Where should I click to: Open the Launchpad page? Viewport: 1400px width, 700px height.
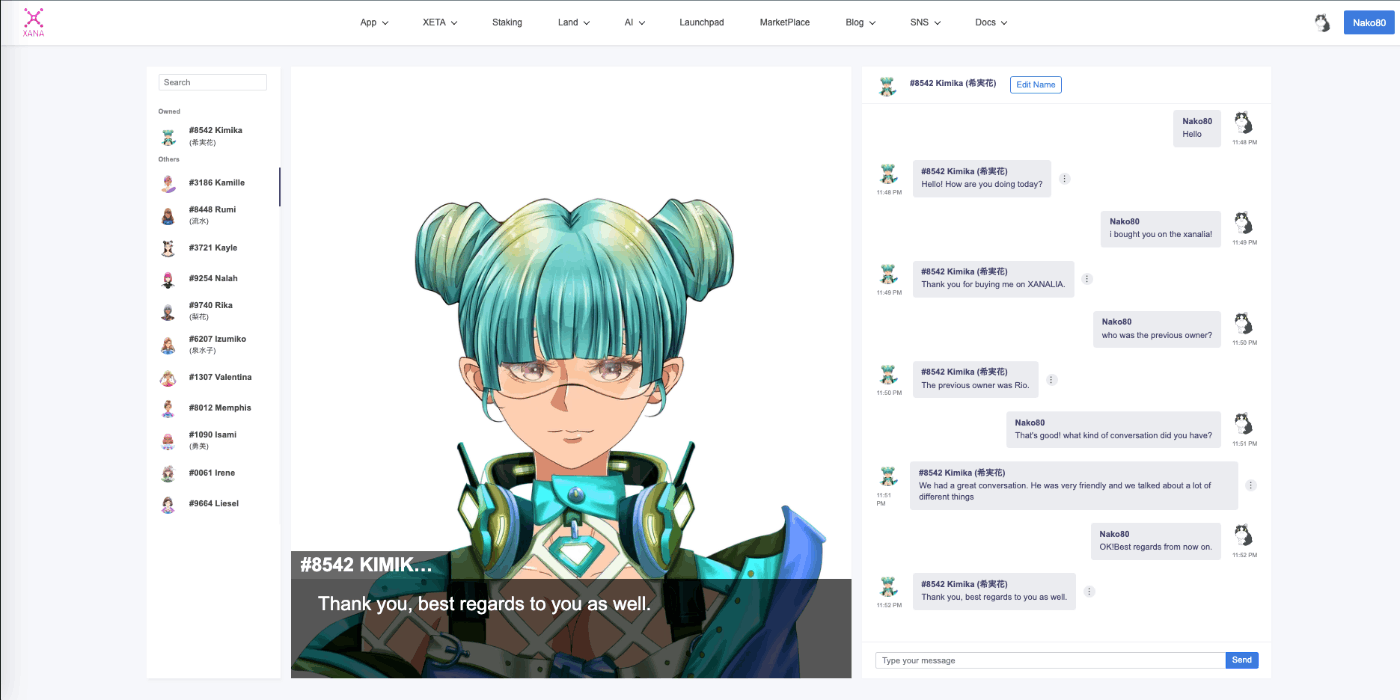click(x=701, y=22)
